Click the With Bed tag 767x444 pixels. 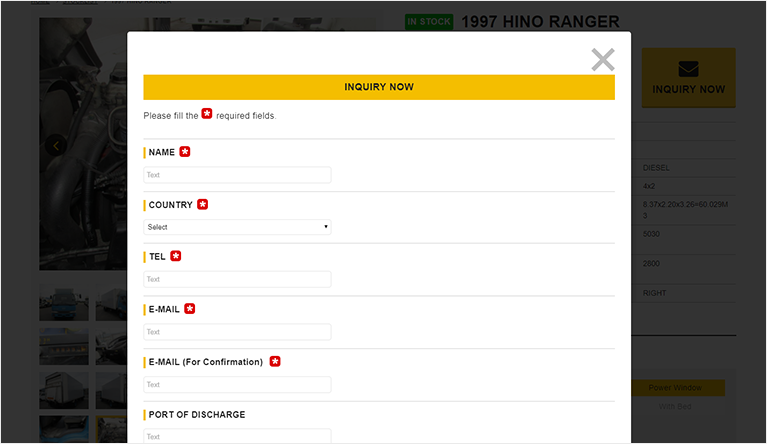click(675, 406)
